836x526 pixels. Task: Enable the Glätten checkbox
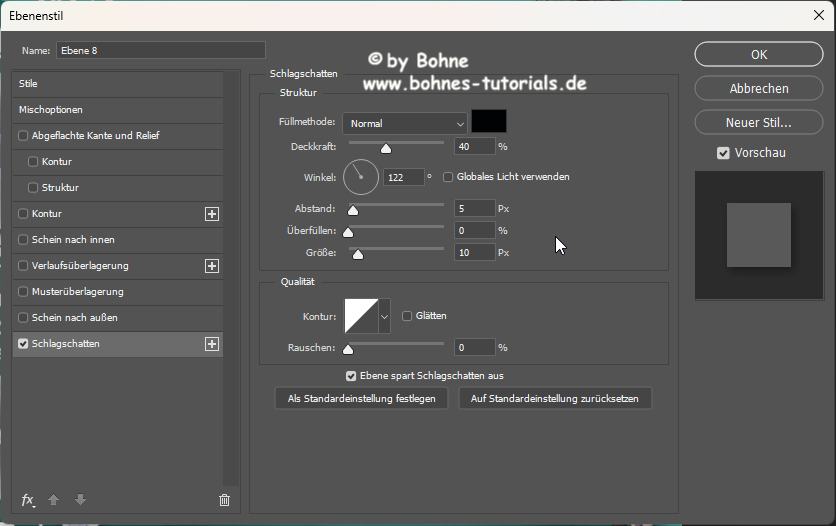(407, 316)
